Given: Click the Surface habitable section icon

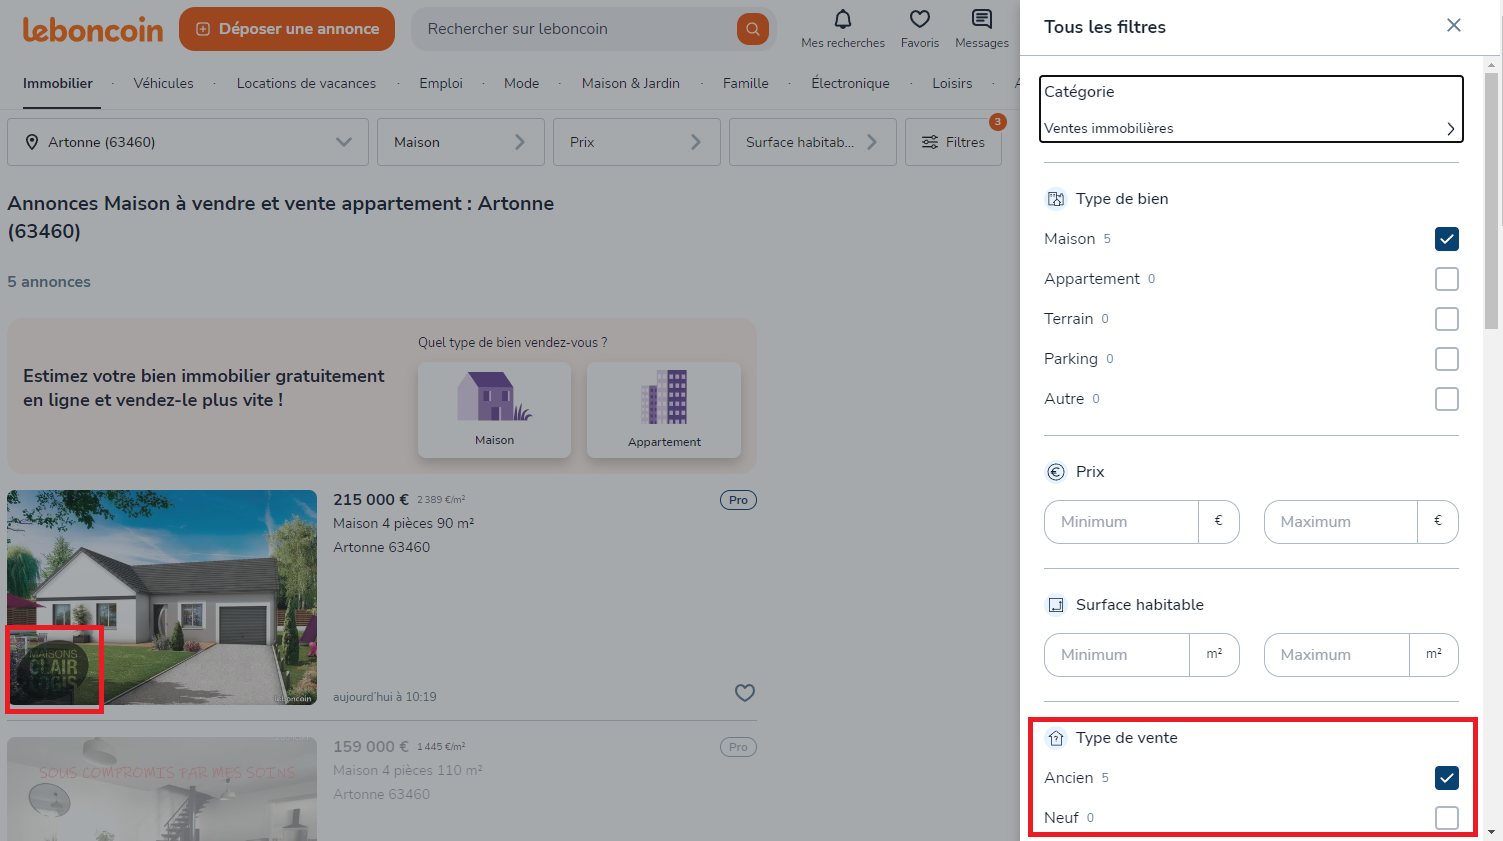Looking at the screenshot, I should click(1056, 605).
